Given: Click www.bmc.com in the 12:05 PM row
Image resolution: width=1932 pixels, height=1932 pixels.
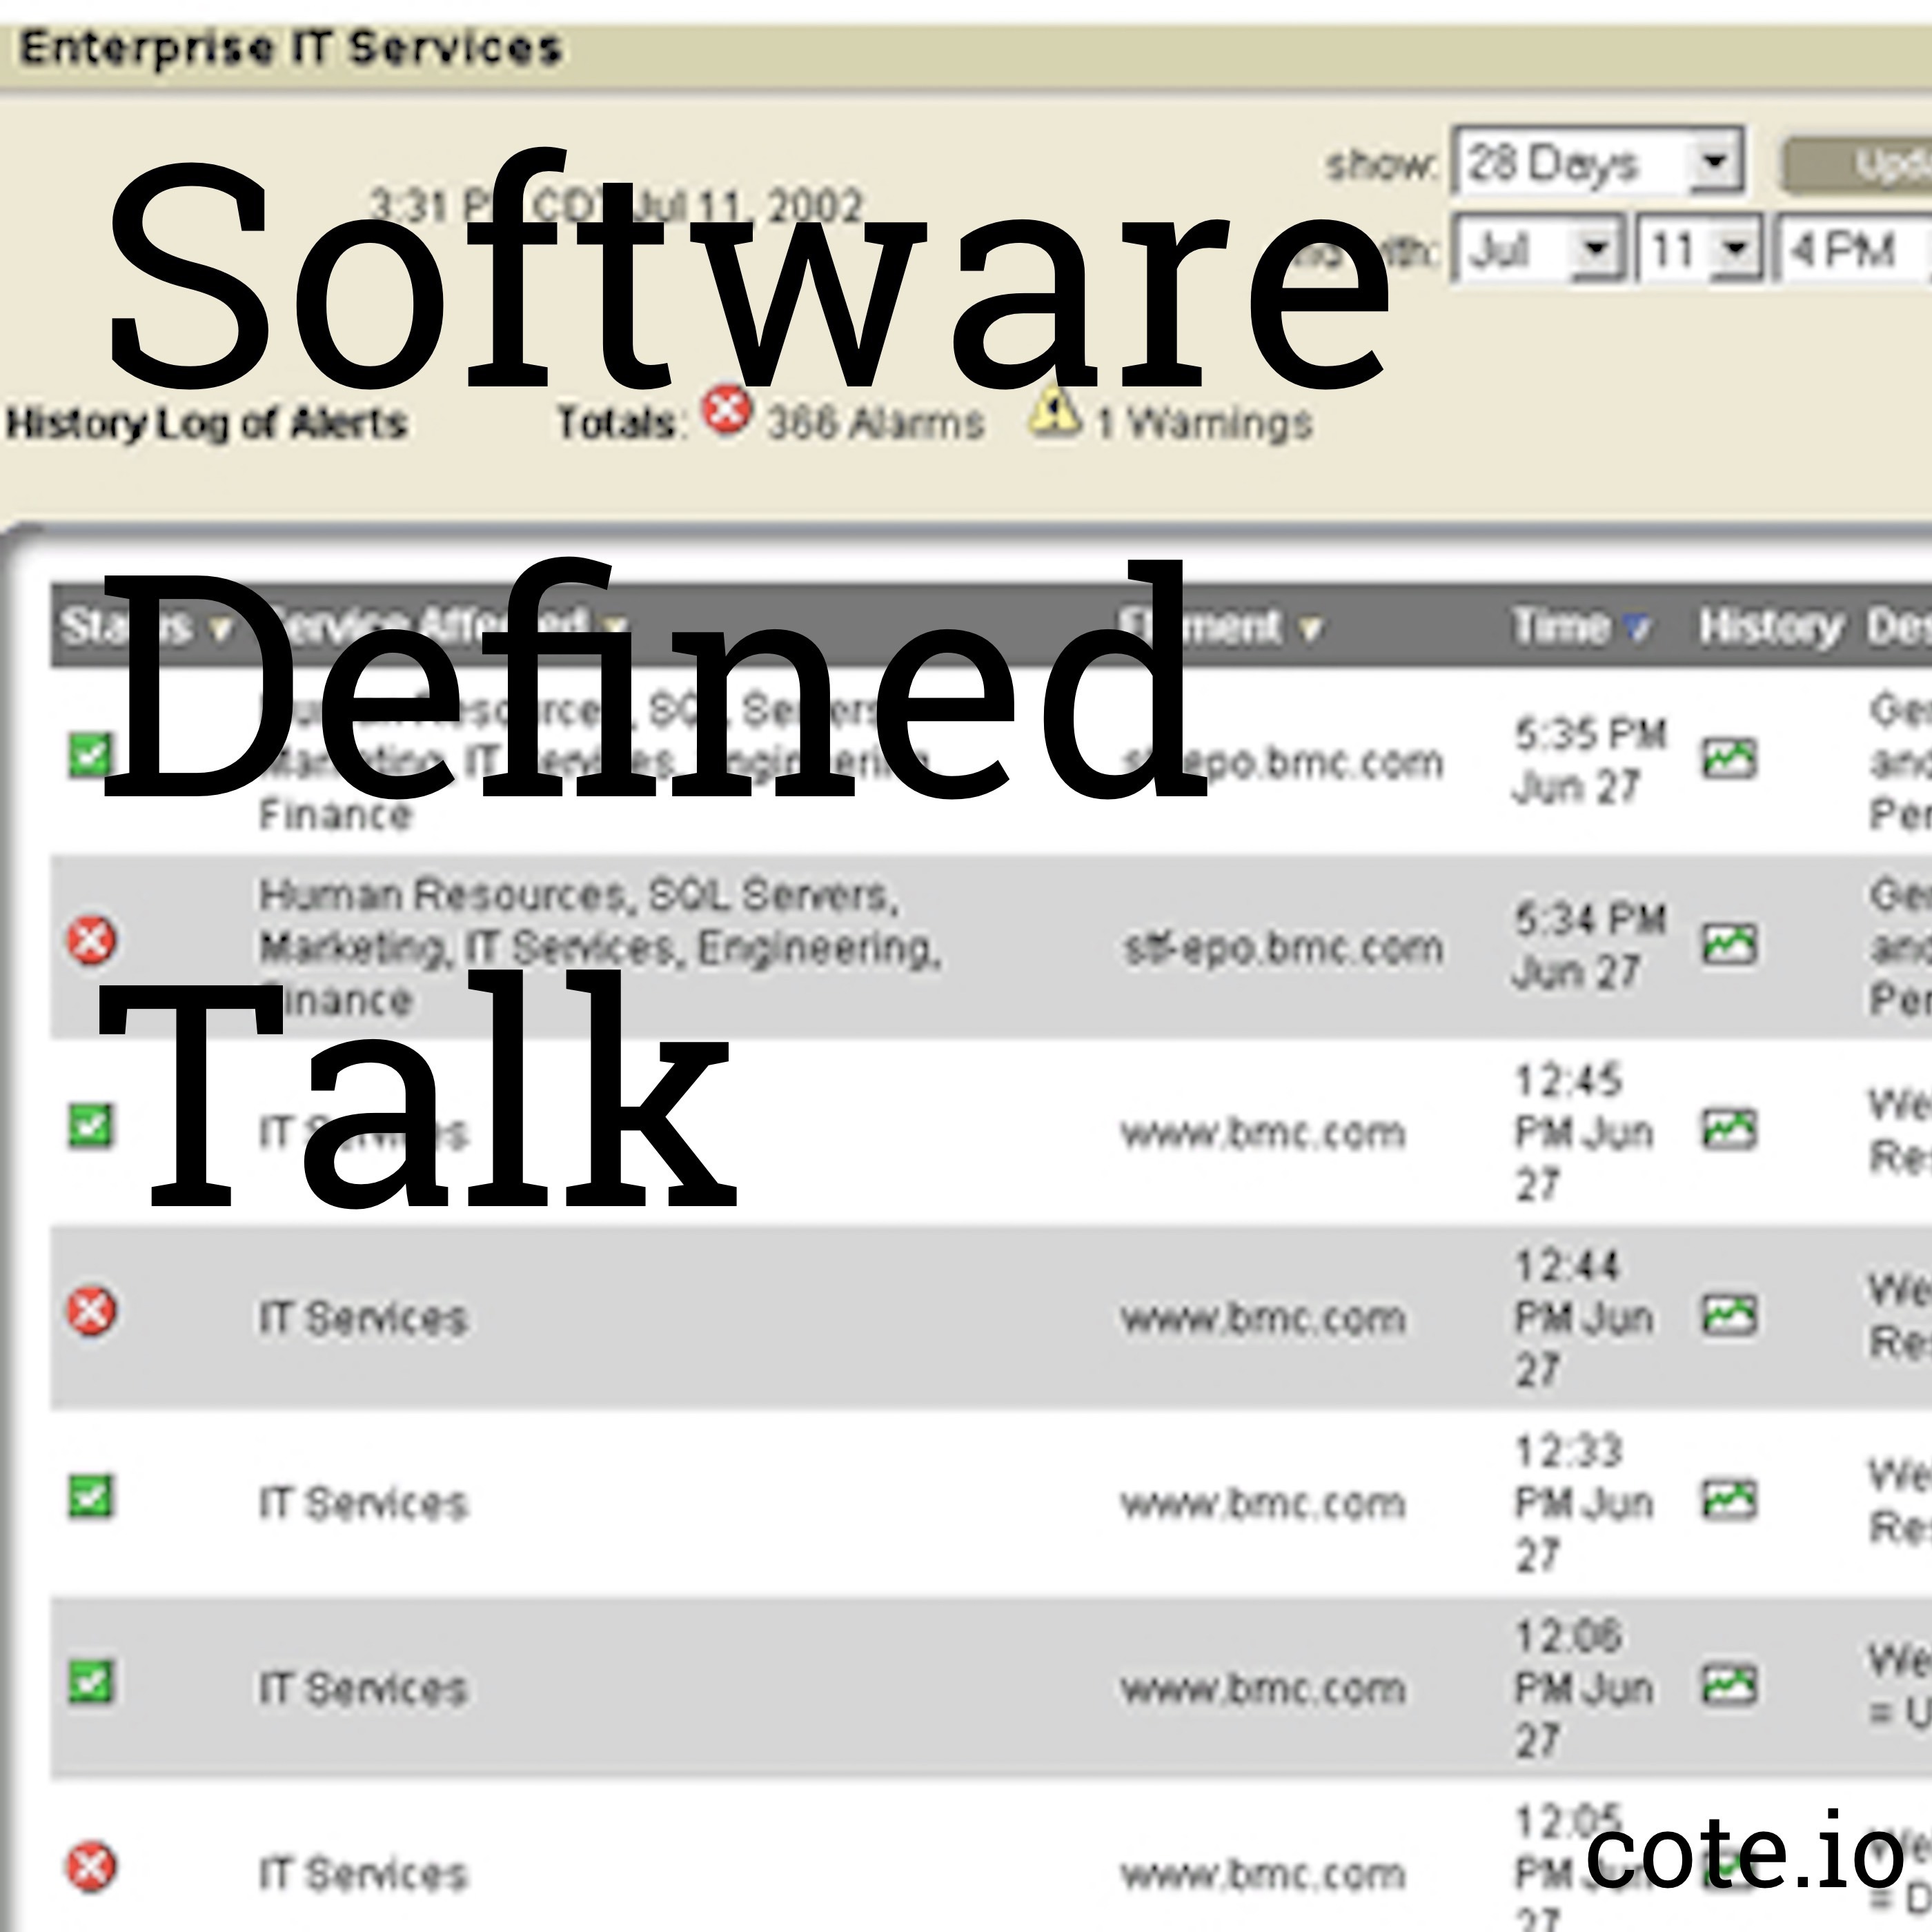Looking at the screenshot, I should click(1263, 1874).
